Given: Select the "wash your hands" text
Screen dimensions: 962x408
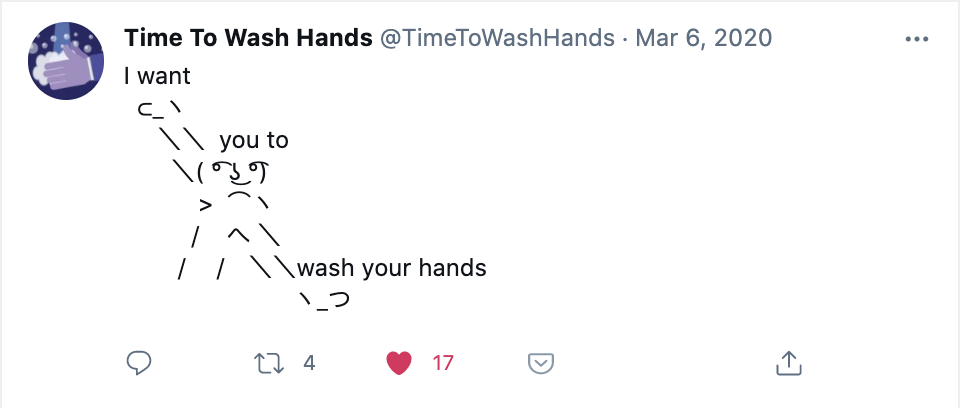Looking at the screenshot, I should pyautogui.click(x=392, y=268).
